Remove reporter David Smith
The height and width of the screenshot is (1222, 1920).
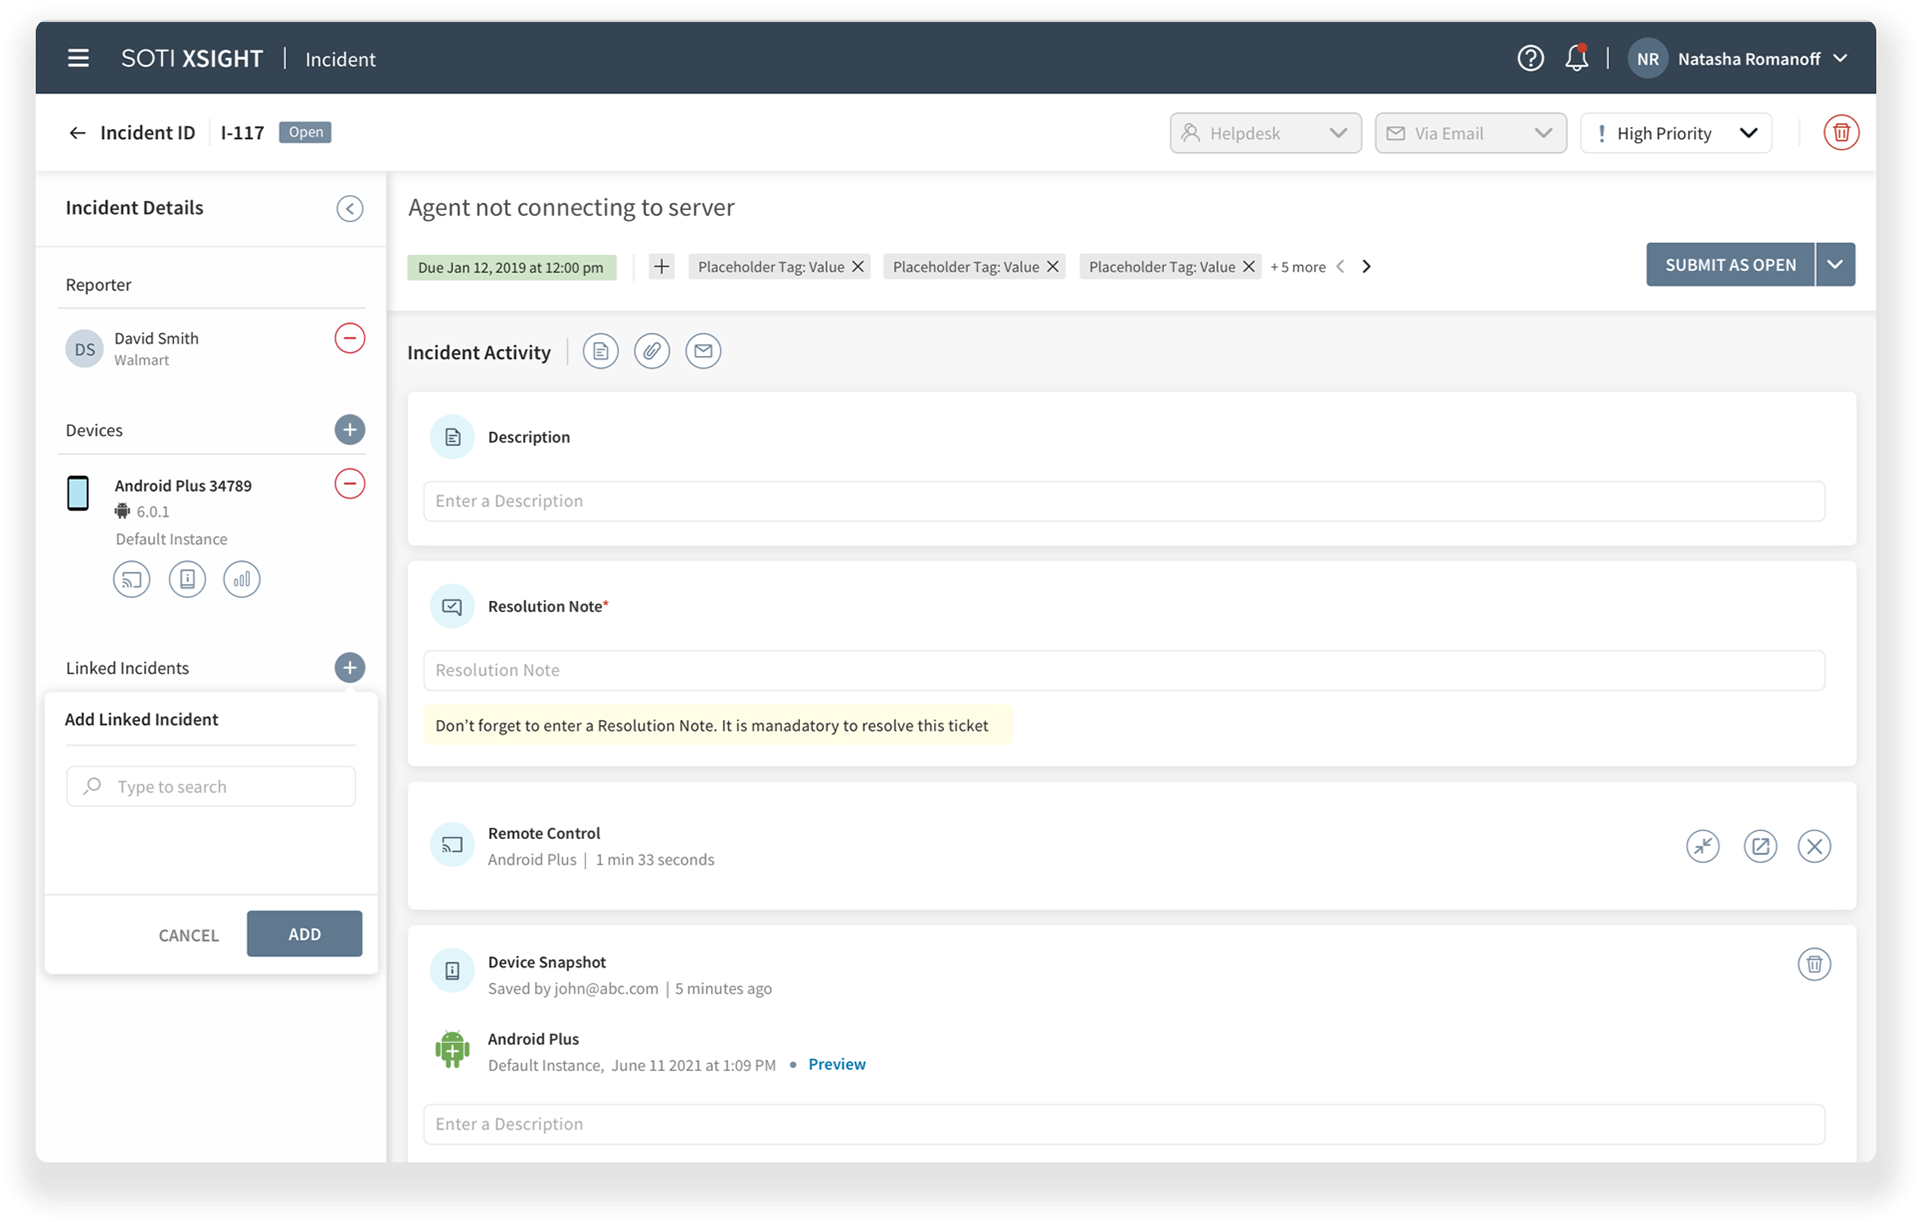pos(349,338)
